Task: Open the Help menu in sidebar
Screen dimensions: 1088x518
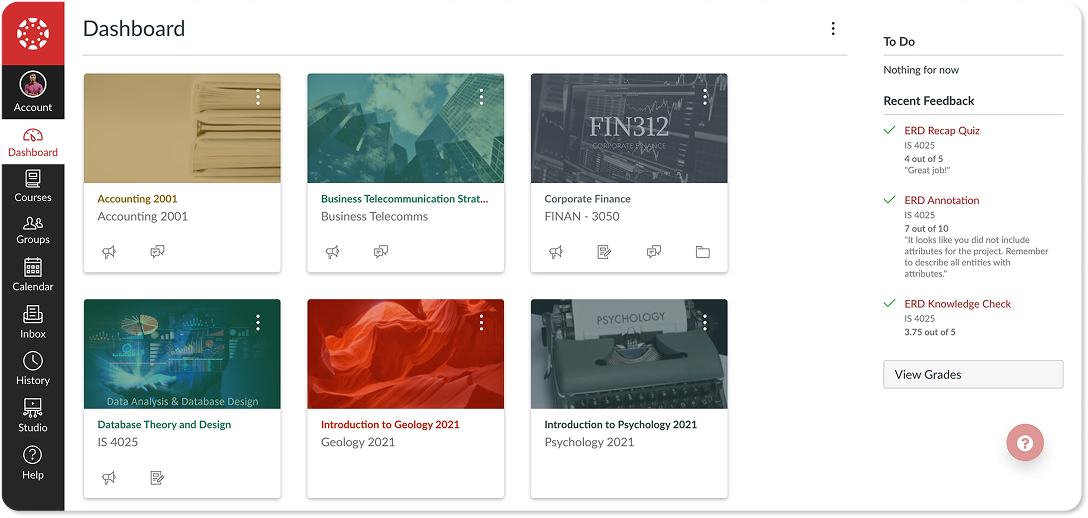Action: 33,463
